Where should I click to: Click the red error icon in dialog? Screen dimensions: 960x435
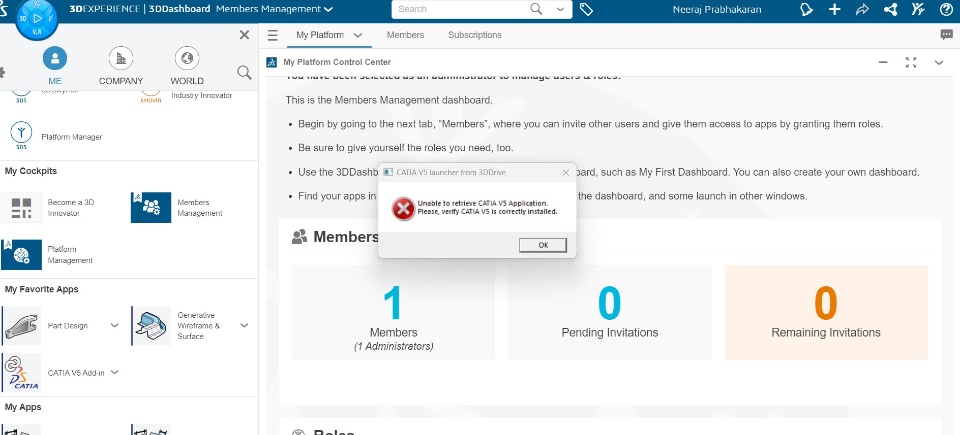coord(403,209)
